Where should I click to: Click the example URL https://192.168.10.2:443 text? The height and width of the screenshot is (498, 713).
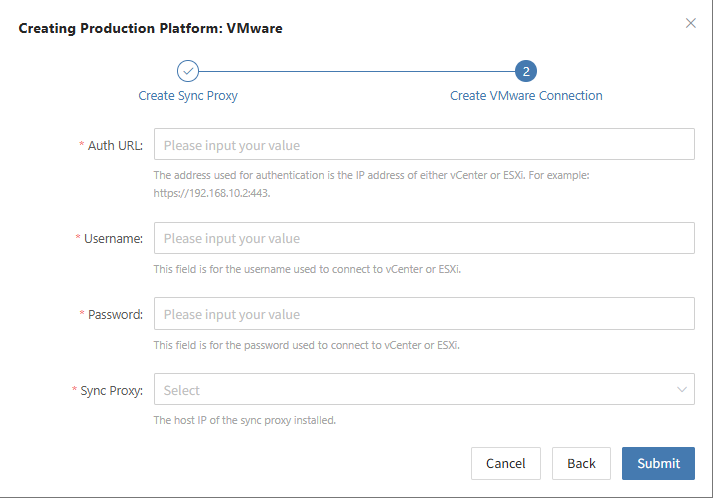tap(211, 193)
